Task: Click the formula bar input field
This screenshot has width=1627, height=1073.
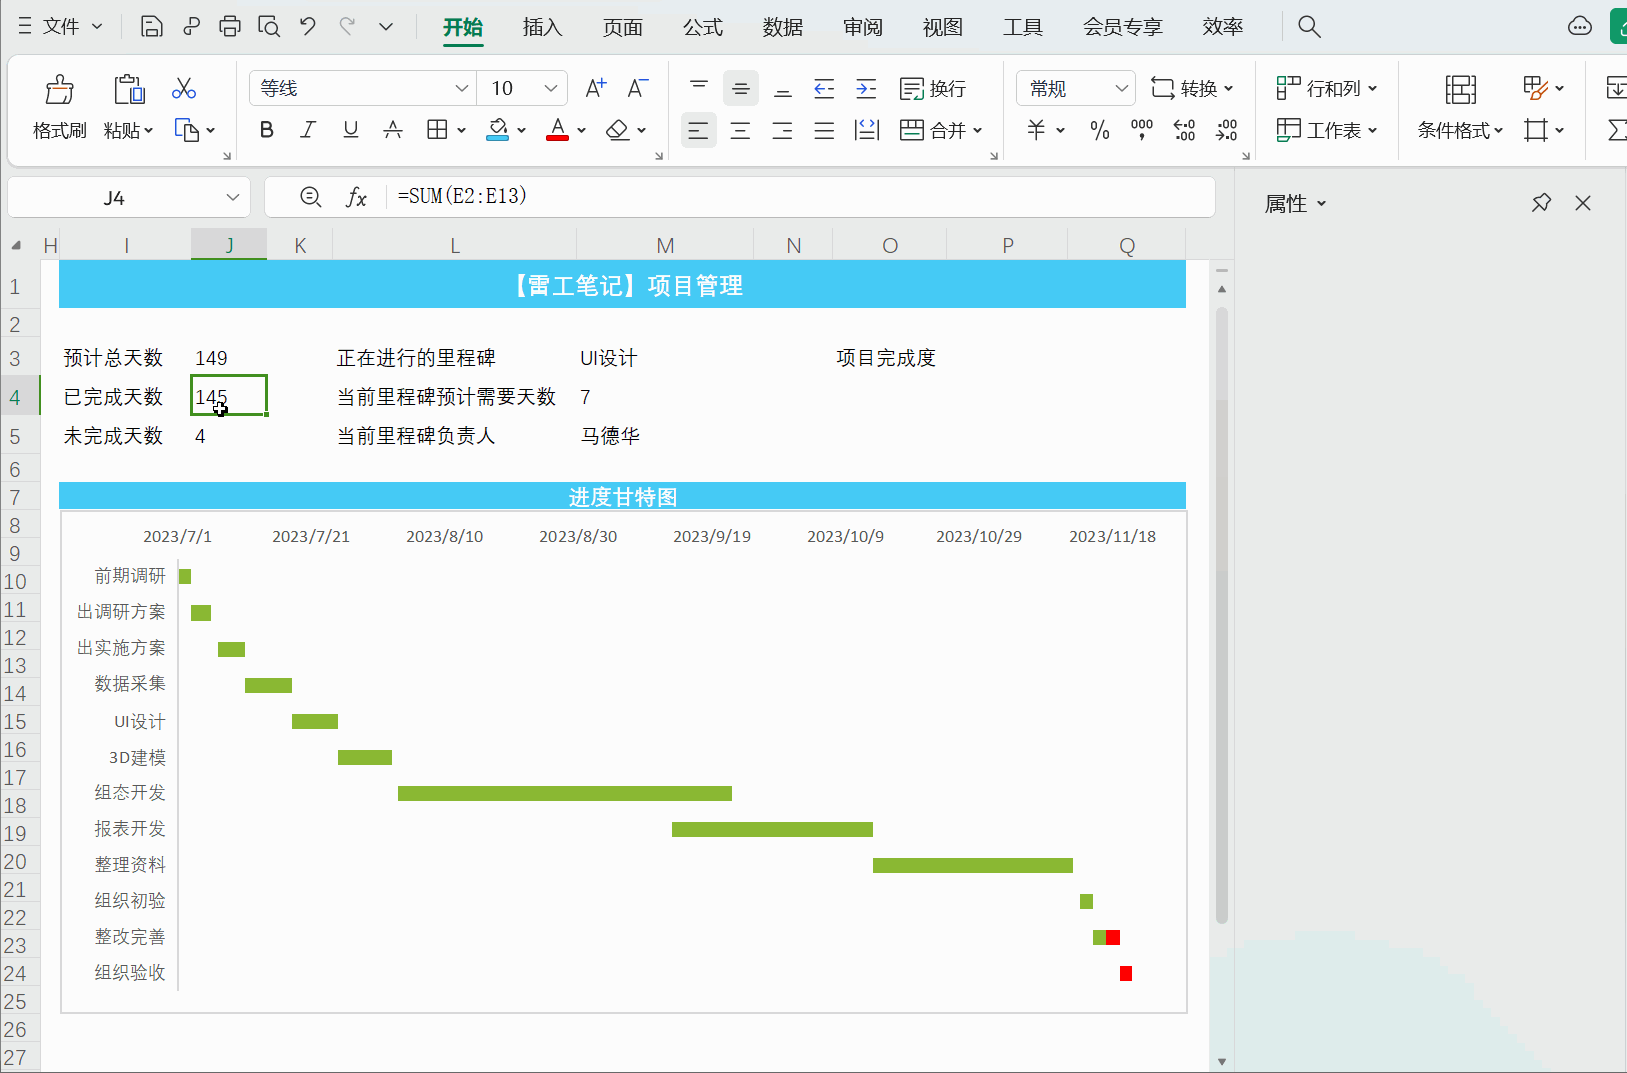Action: [800, 197]
